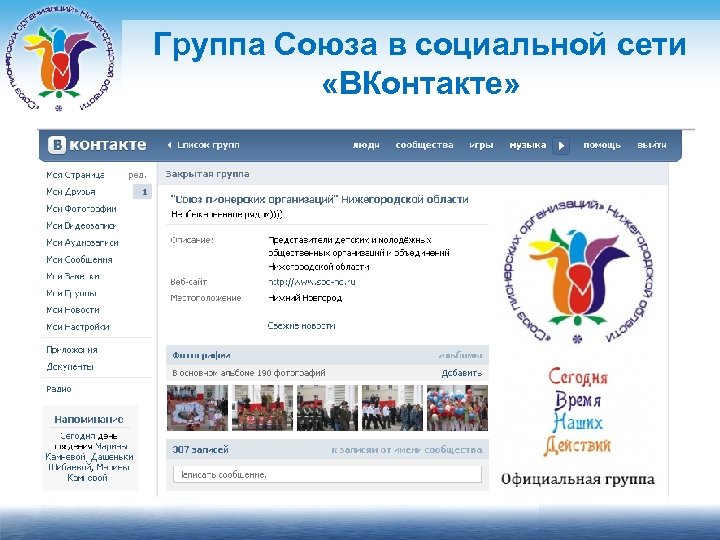
Task: Open the помощь menu item
Action: [x=602, y=145]
